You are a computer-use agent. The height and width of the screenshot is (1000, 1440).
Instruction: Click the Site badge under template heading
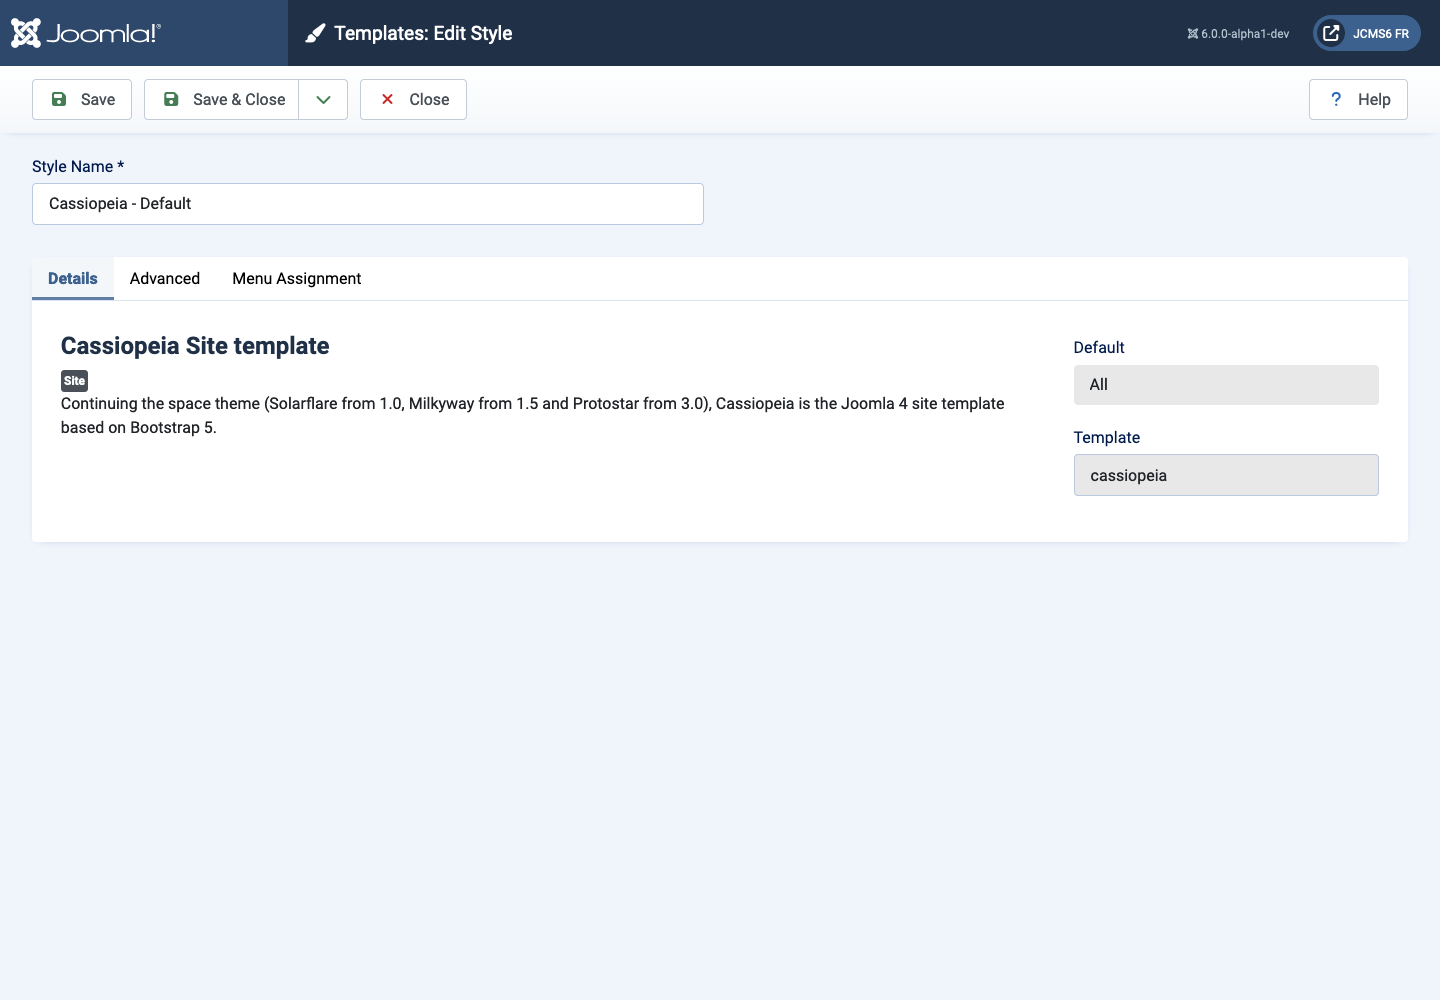[74, 381]
